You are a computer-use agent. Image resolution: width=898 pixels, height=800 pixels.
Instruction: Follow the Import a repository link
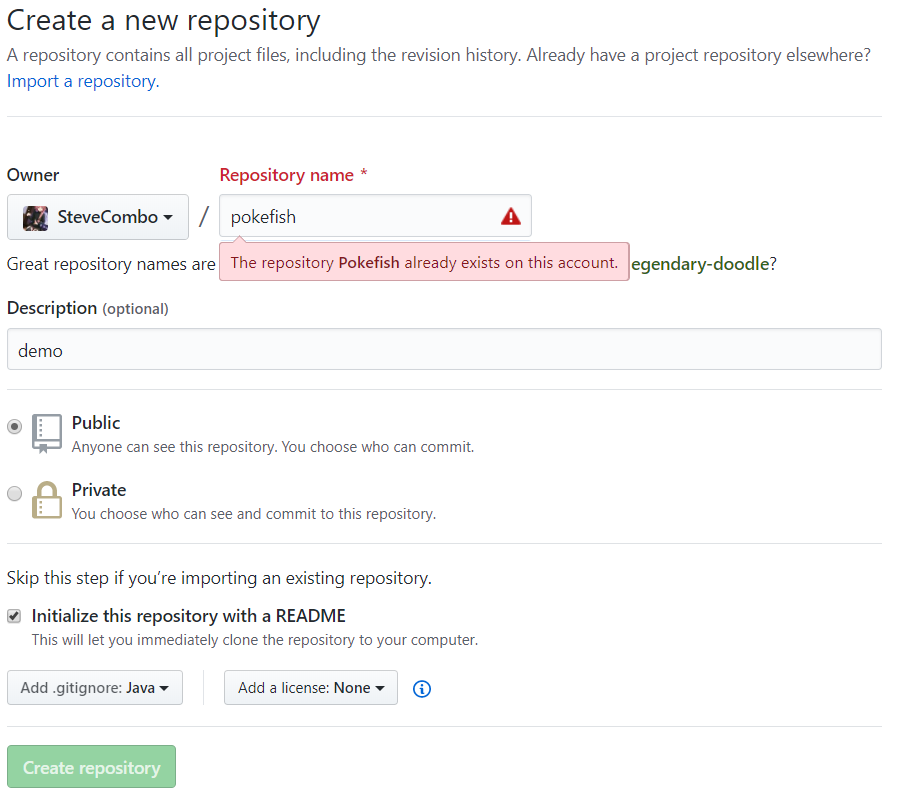[x=81, y=81]
